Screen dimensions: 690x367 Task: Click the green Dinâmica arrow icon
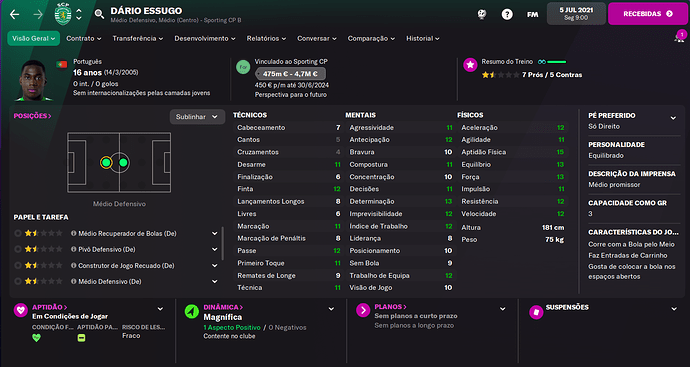pos(191,311)
